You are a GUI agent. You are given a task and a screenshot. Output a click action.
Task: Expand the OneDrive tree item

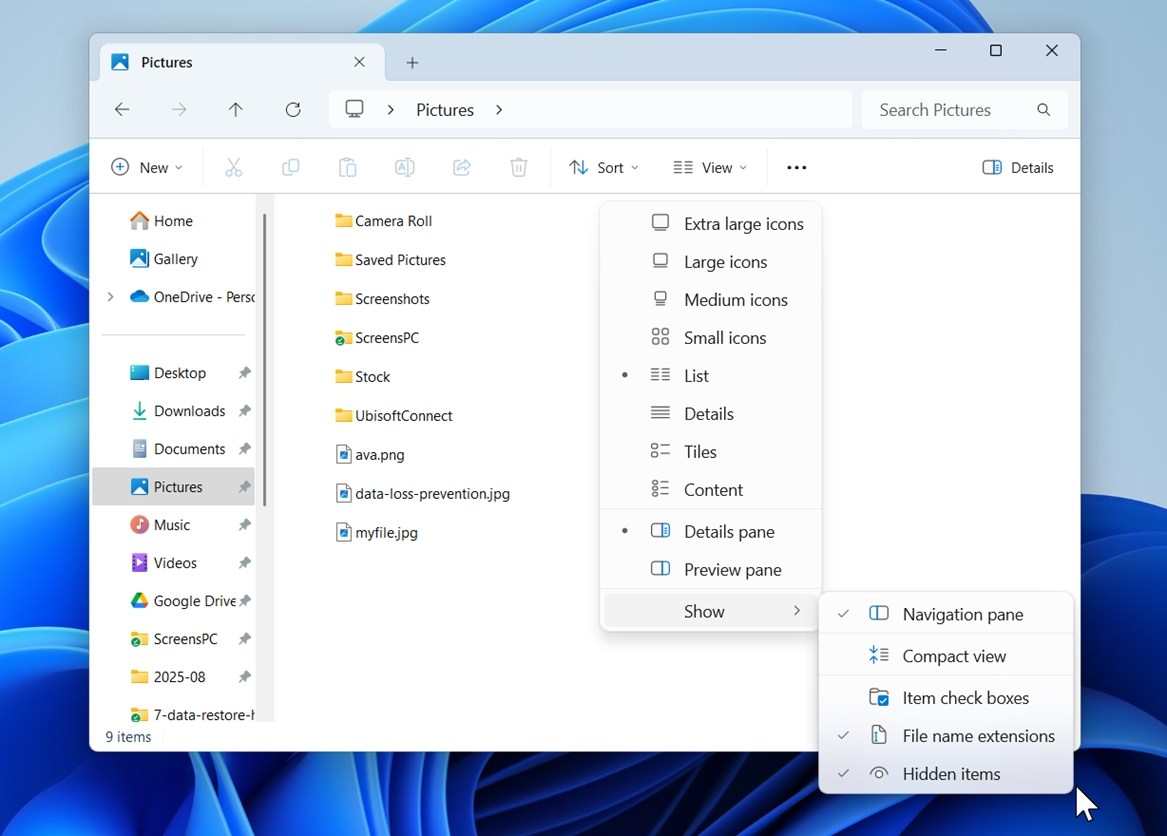pos(110,297)
